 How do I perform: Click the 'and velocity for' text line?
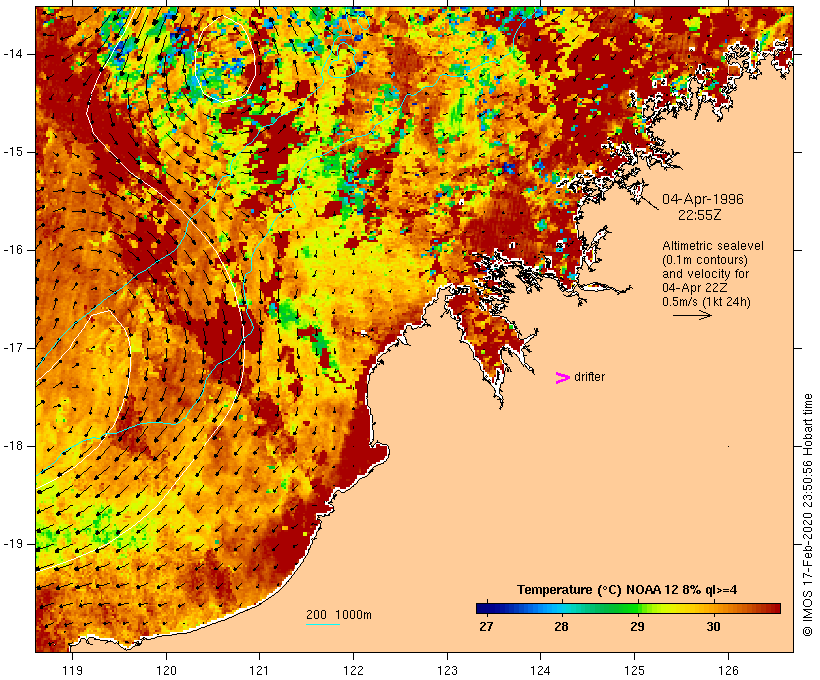tap(705, 274)
